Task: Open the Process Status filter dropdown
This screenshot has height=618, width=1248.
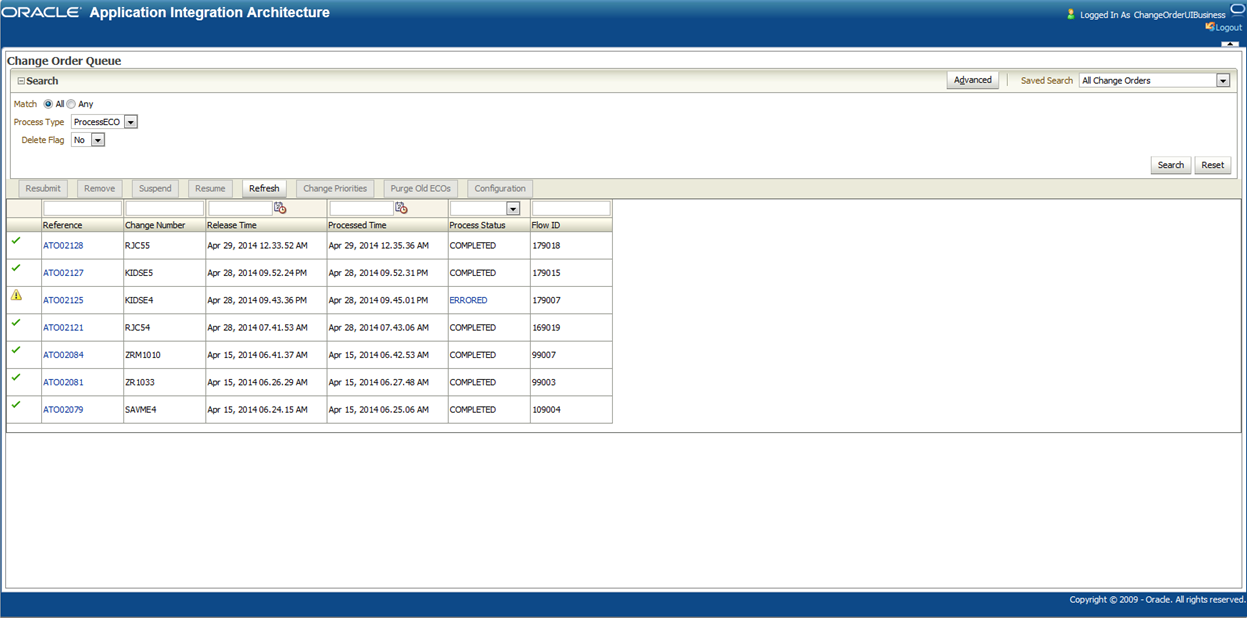Action: point(513,208)
